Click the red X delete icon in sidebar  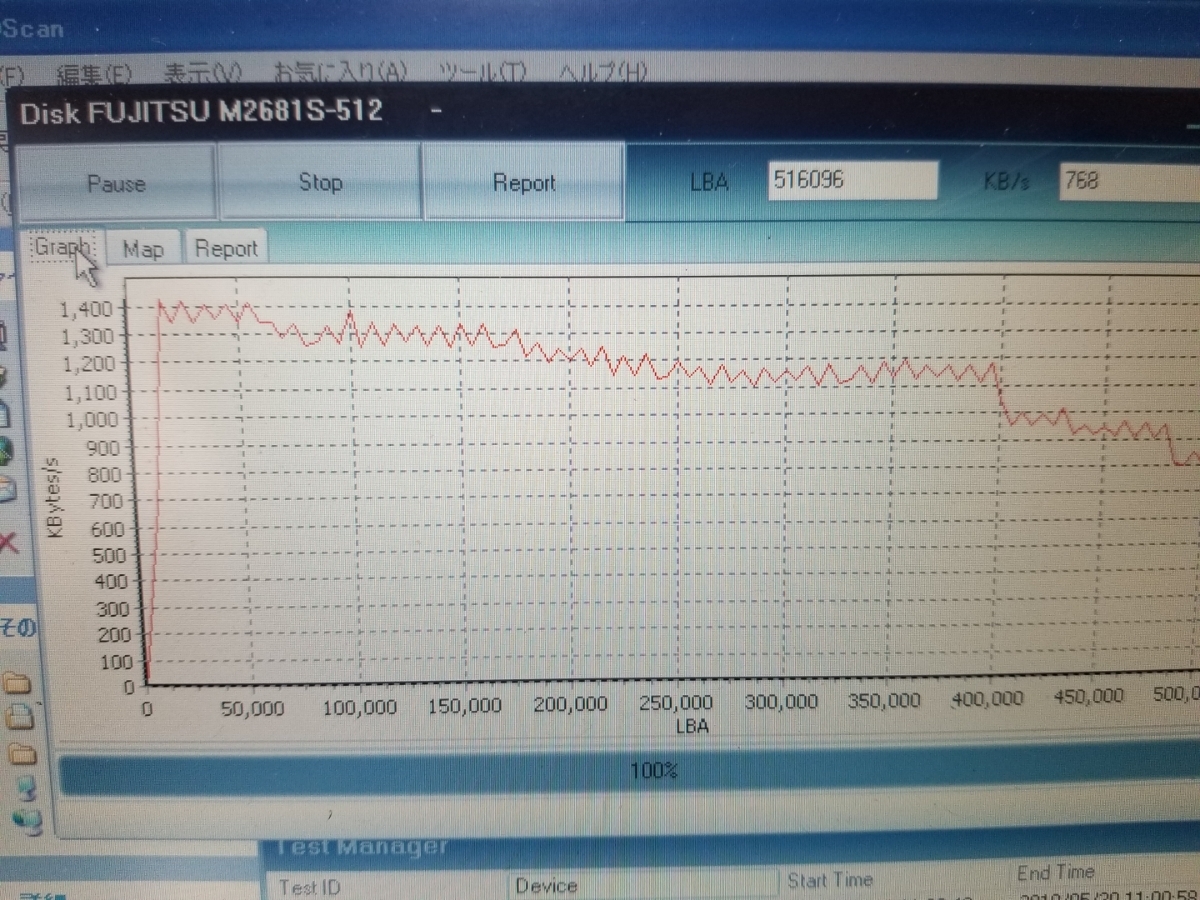click(x=8, y=543)
